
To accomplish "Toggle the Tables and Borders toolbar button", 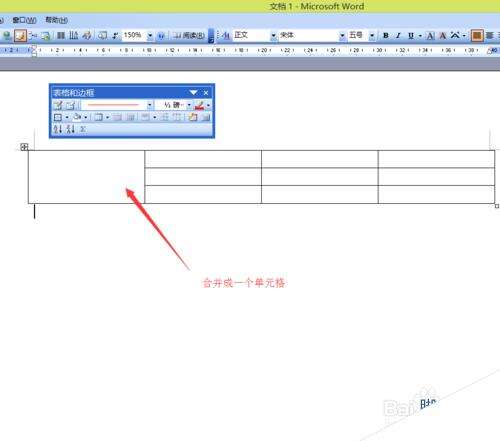I will (21, 35).
